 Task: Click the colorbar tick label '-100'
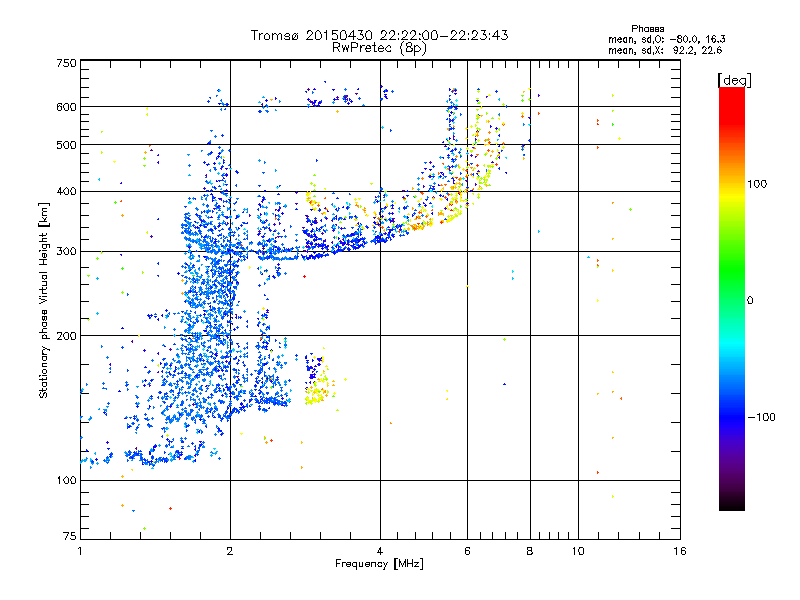762,417
